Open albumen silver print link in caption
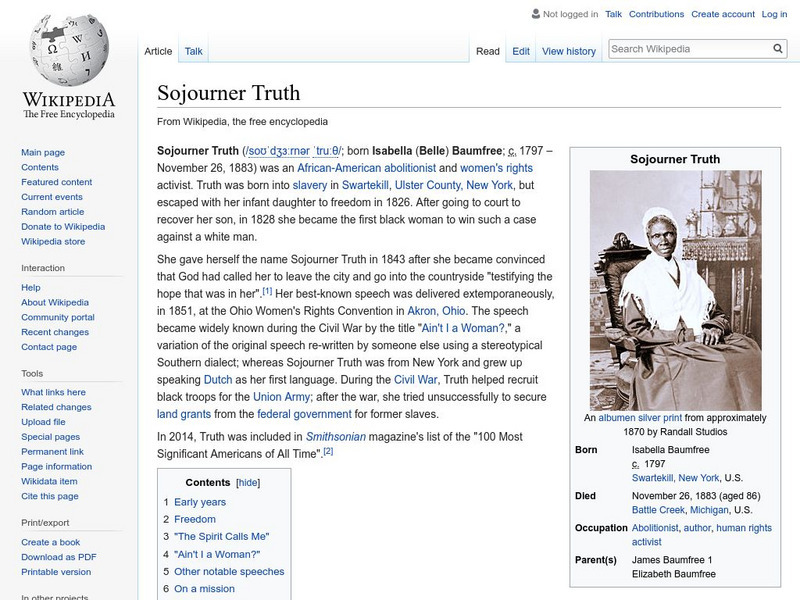The height and width of the screenshot is (600, 800). [x=640, y=418]
